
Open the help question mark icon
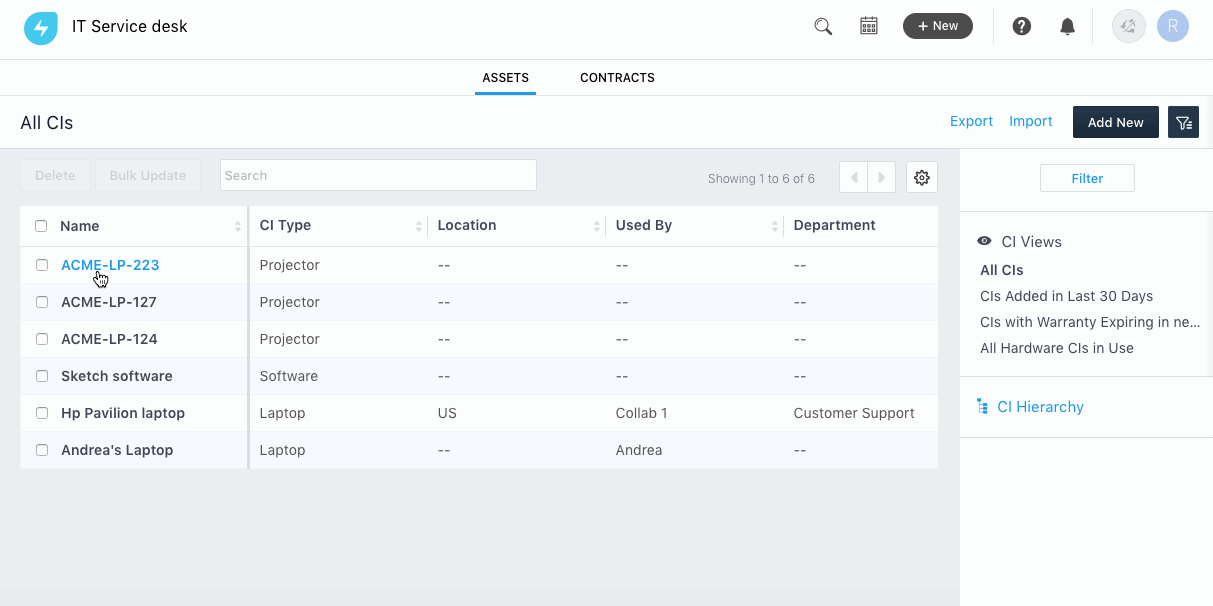(x=1021, y=27)
